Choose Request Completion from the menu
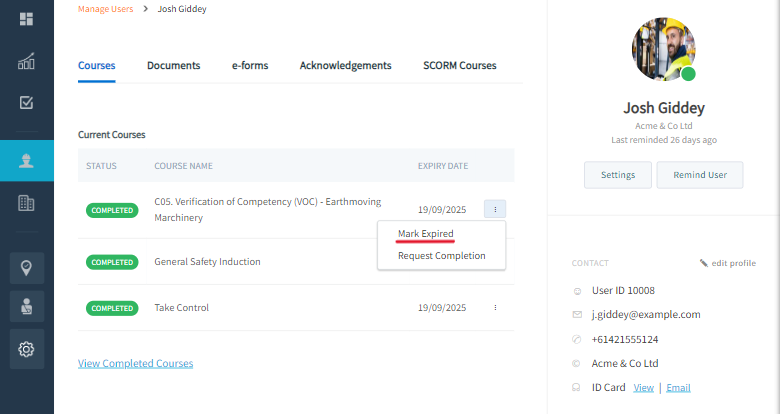Screen dimensions: 780x414 (441, 256)
